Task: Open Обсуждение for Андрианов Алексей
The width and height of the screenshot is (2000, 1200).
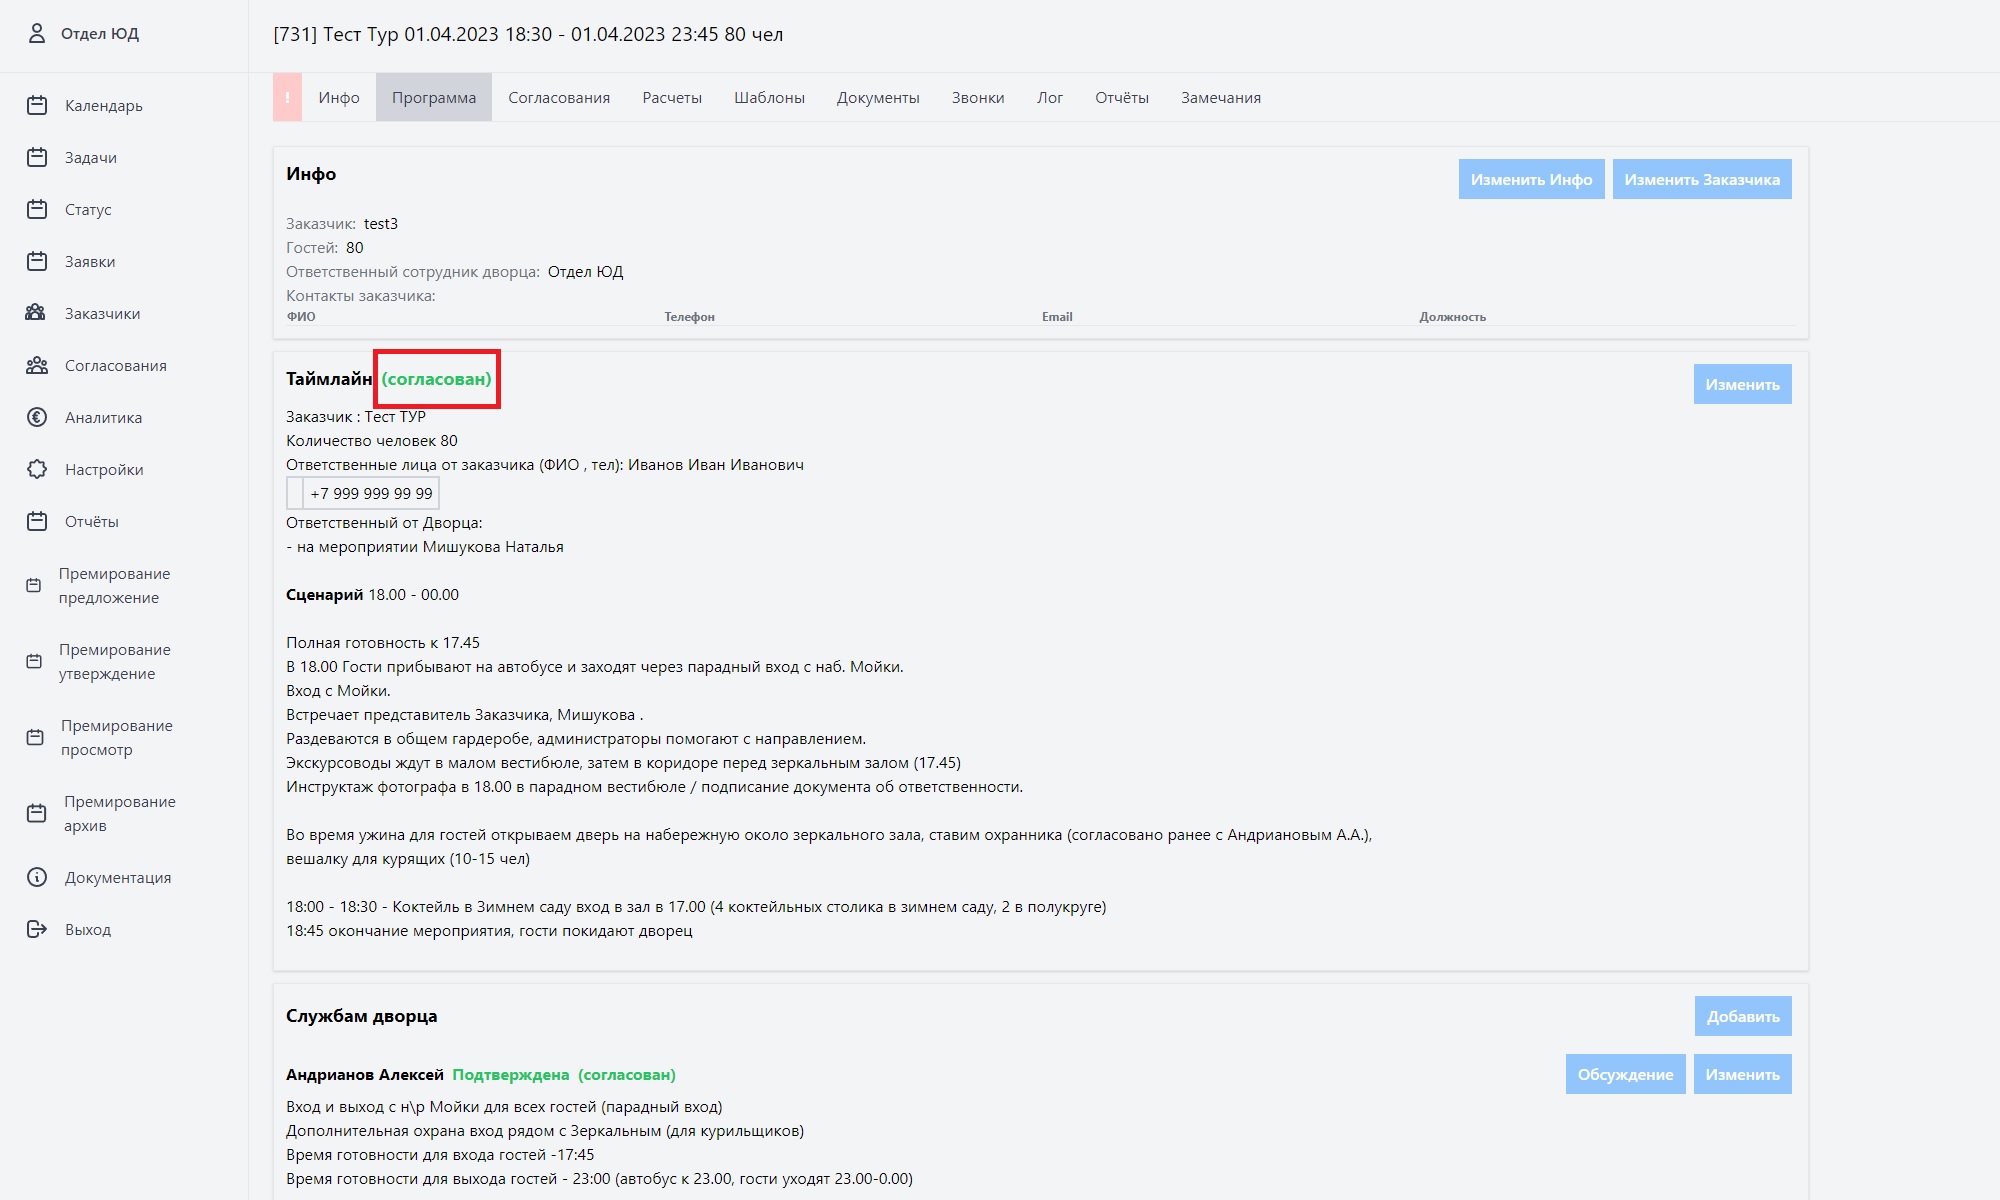Action: pyautogui.click(x=1625, y=1074)
